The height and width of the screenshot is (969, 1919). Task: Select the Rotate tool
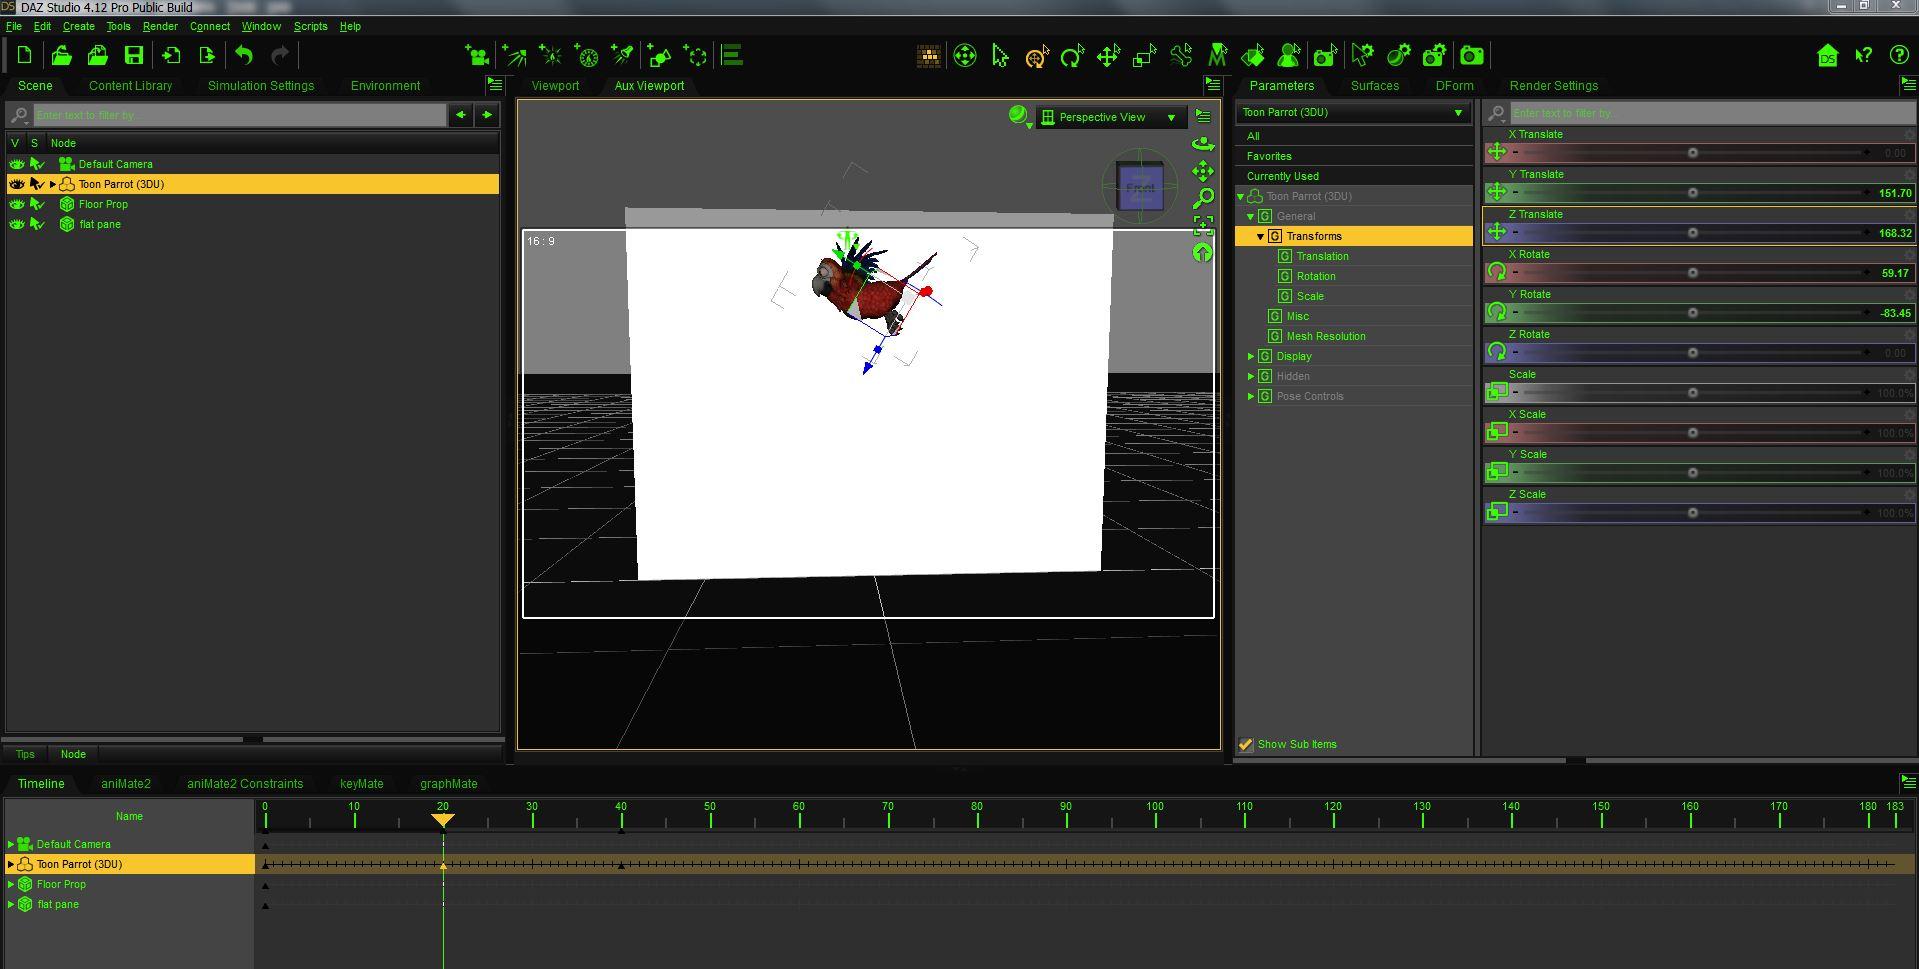tap(1072, 56)
